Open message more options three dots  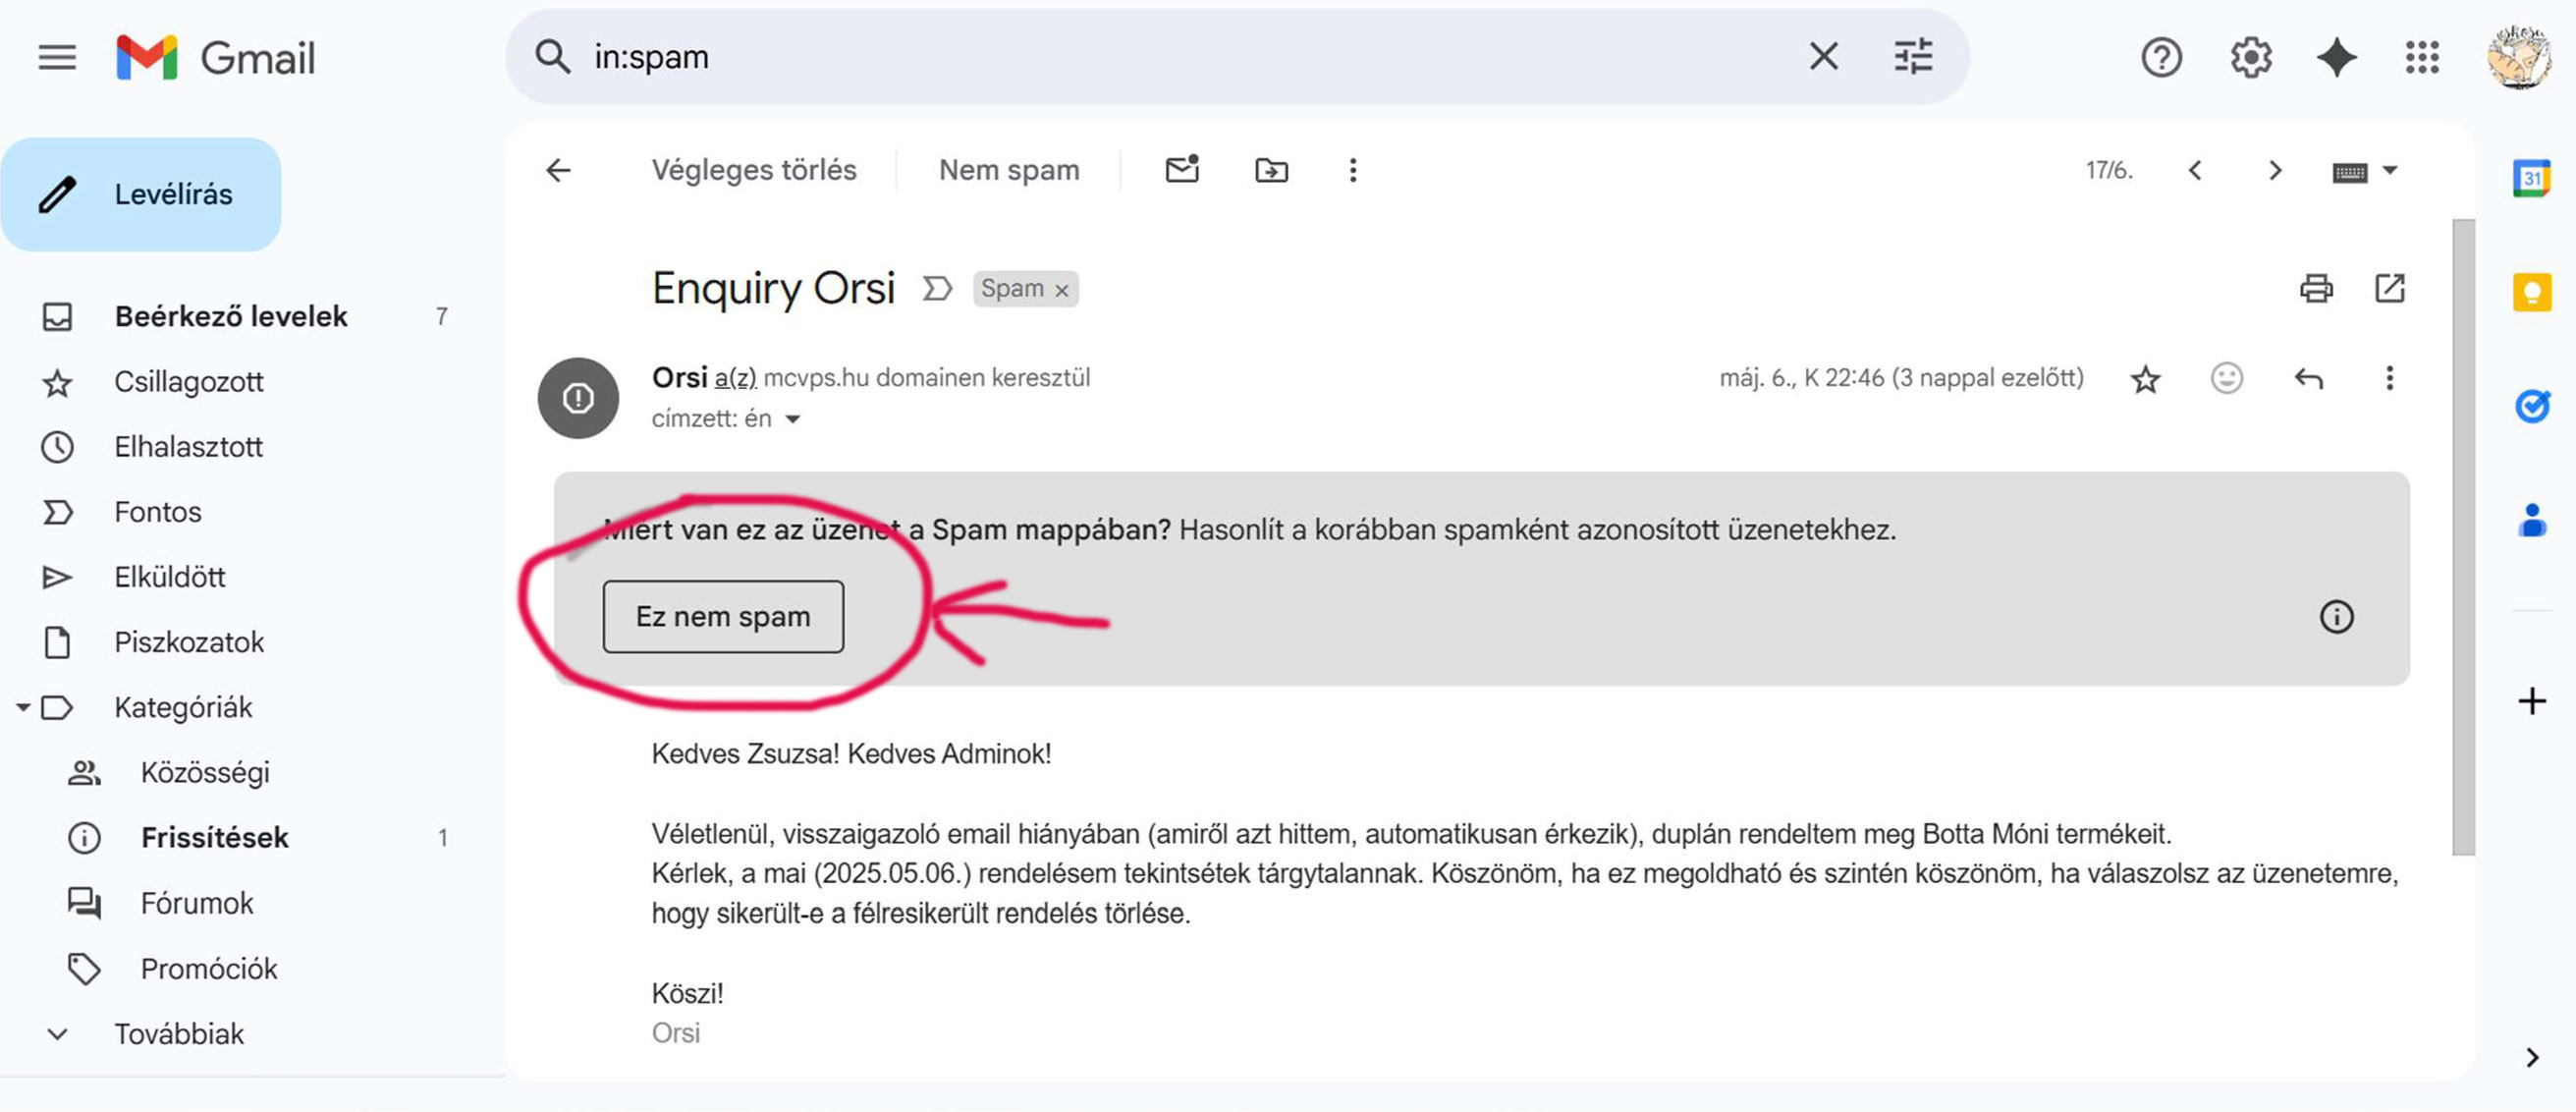2389,378
